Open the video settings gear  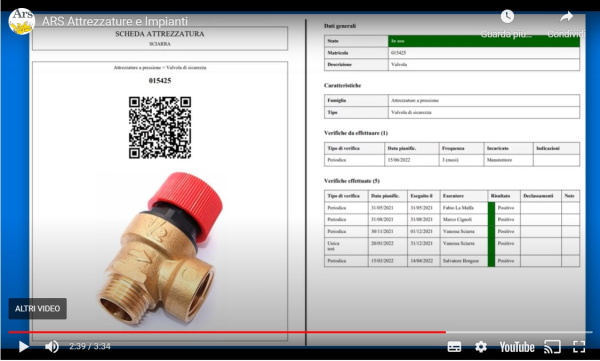click(x=481, y=347)
